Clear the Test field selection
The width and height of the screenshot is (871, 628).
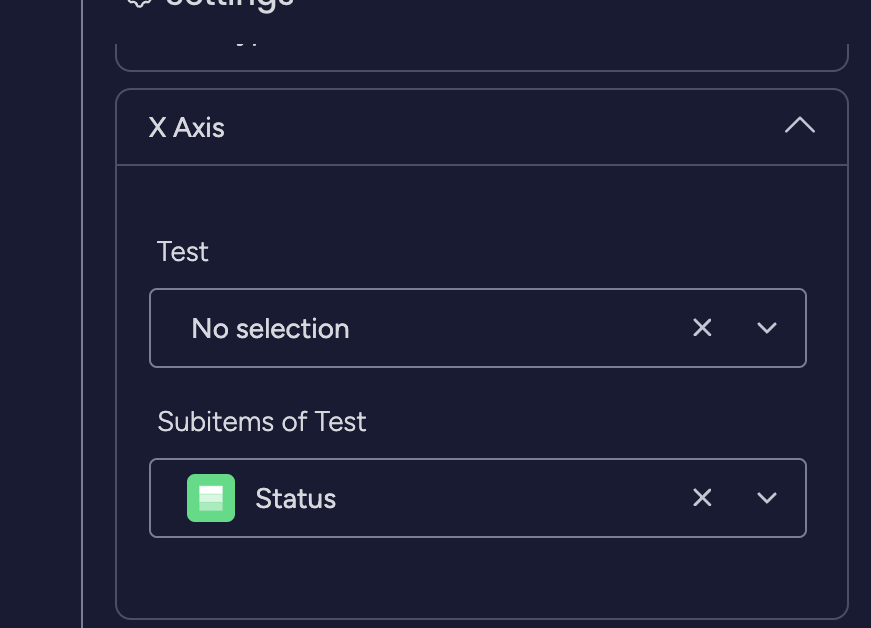[x=702, y=328]
